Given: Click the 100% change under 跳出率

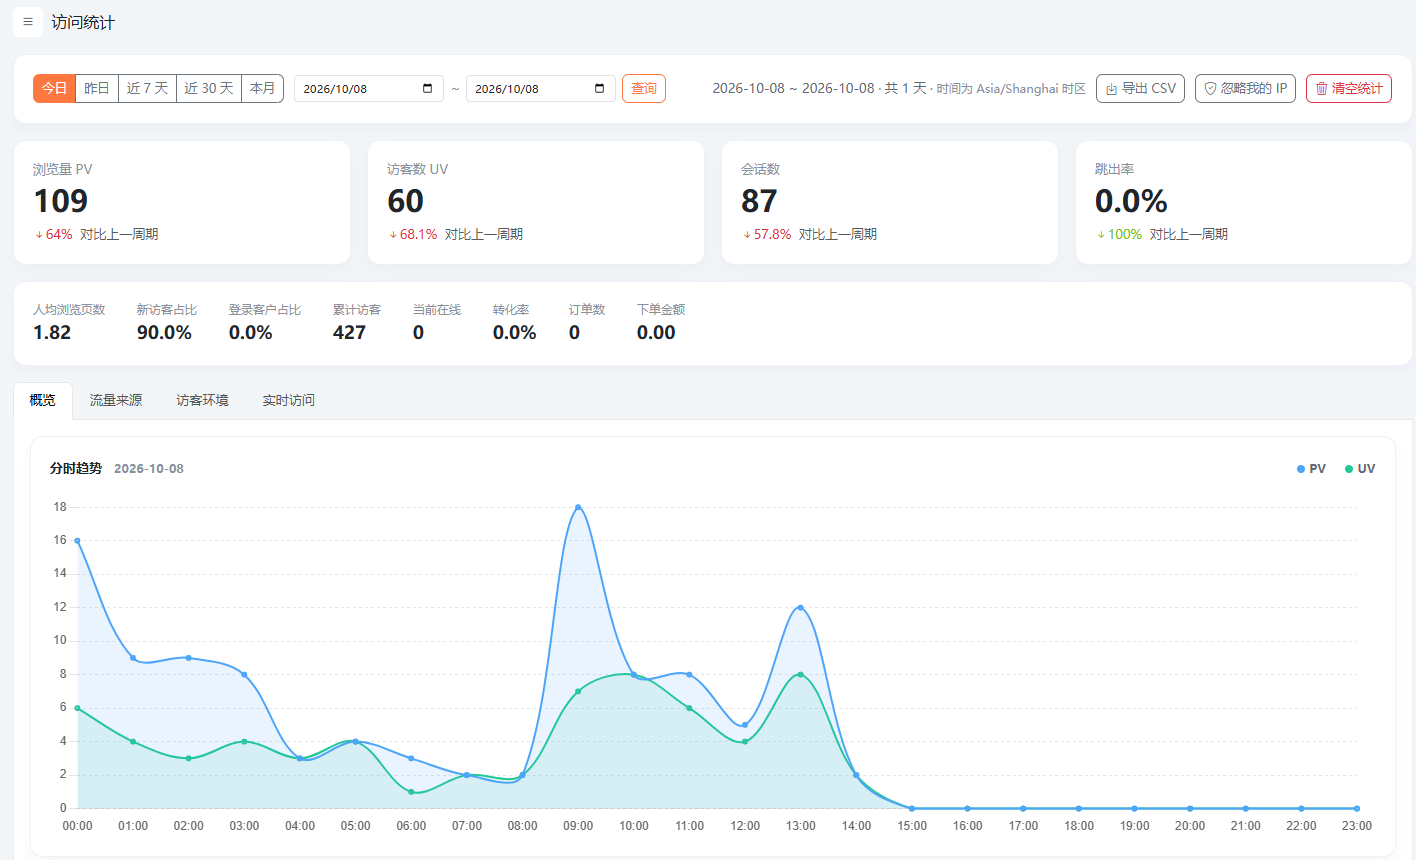Looking at the screenshot, I should (1119, 234).
